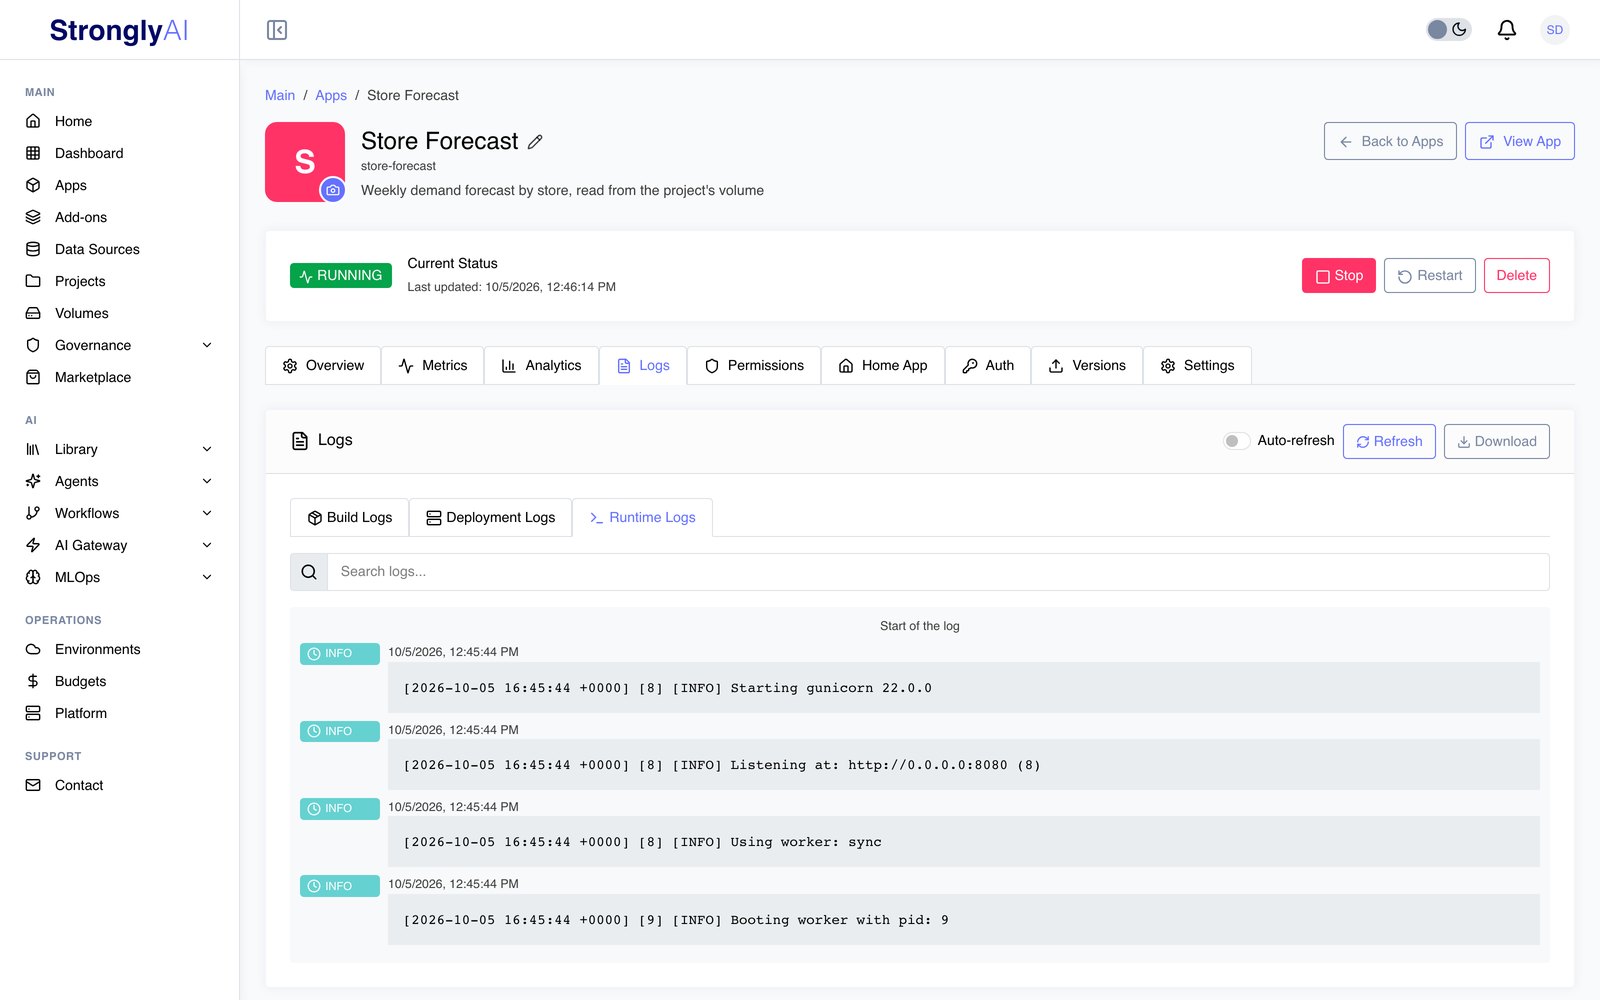Screen dimensions: 1600x1000
Task: Focus the Search logs field
Action: (938, 572)
